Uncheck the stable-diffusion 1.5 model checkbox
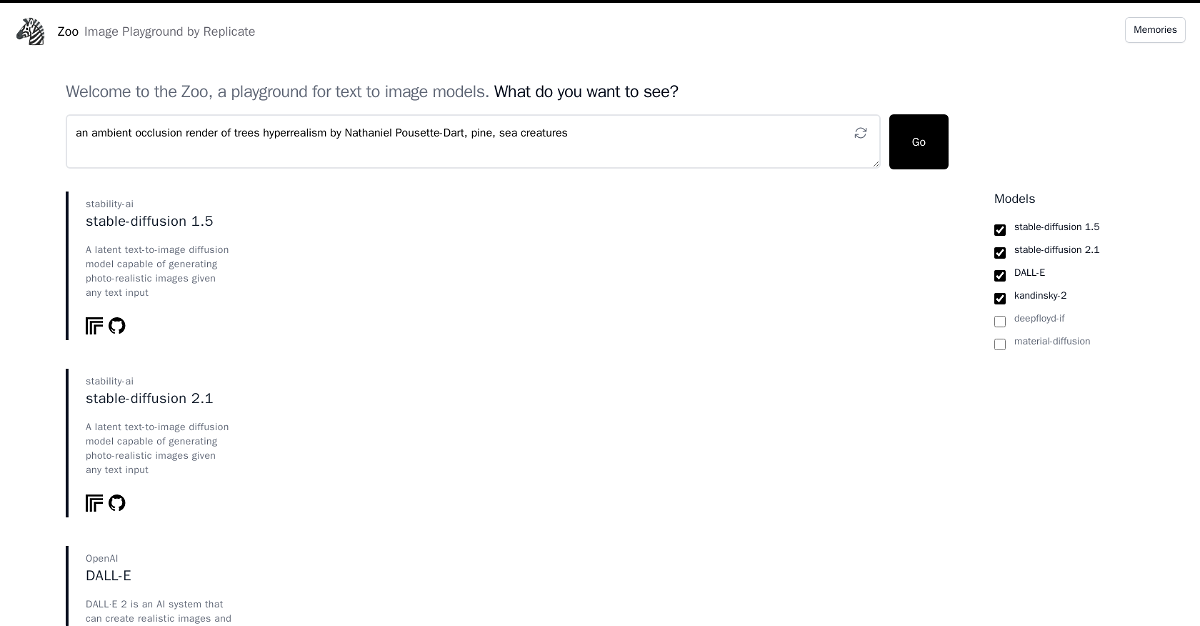Viewport: 1200px width, 626px height. [x=1000, y=230]
